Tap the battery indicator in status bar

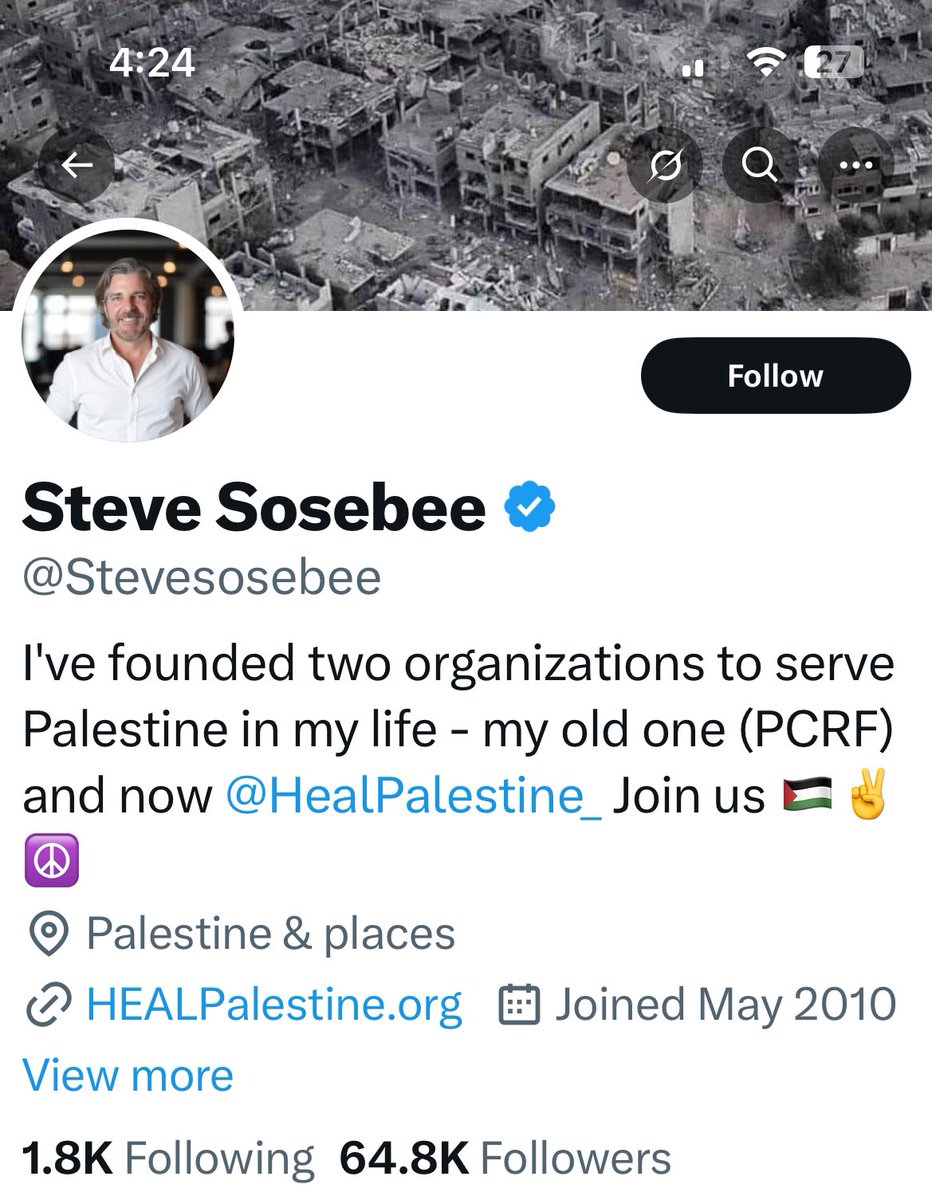click(833, 64)
